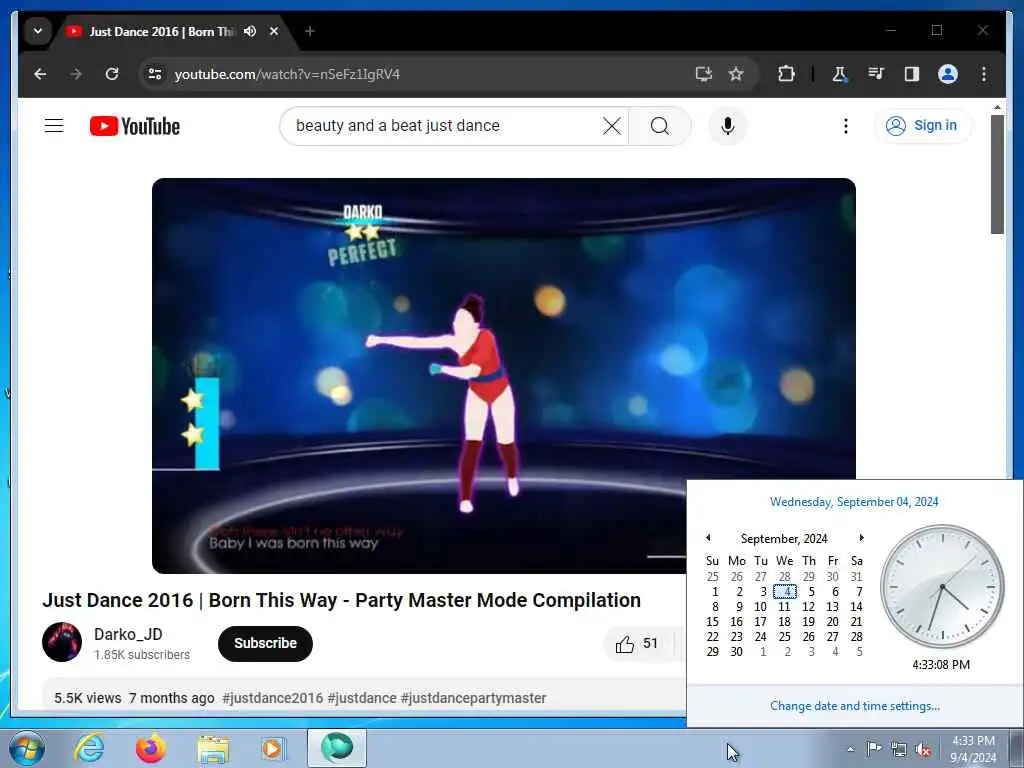Screen dimensions: 1024x768
Task: Open Darko_JD channel avatar
Action: click(62, 642)
